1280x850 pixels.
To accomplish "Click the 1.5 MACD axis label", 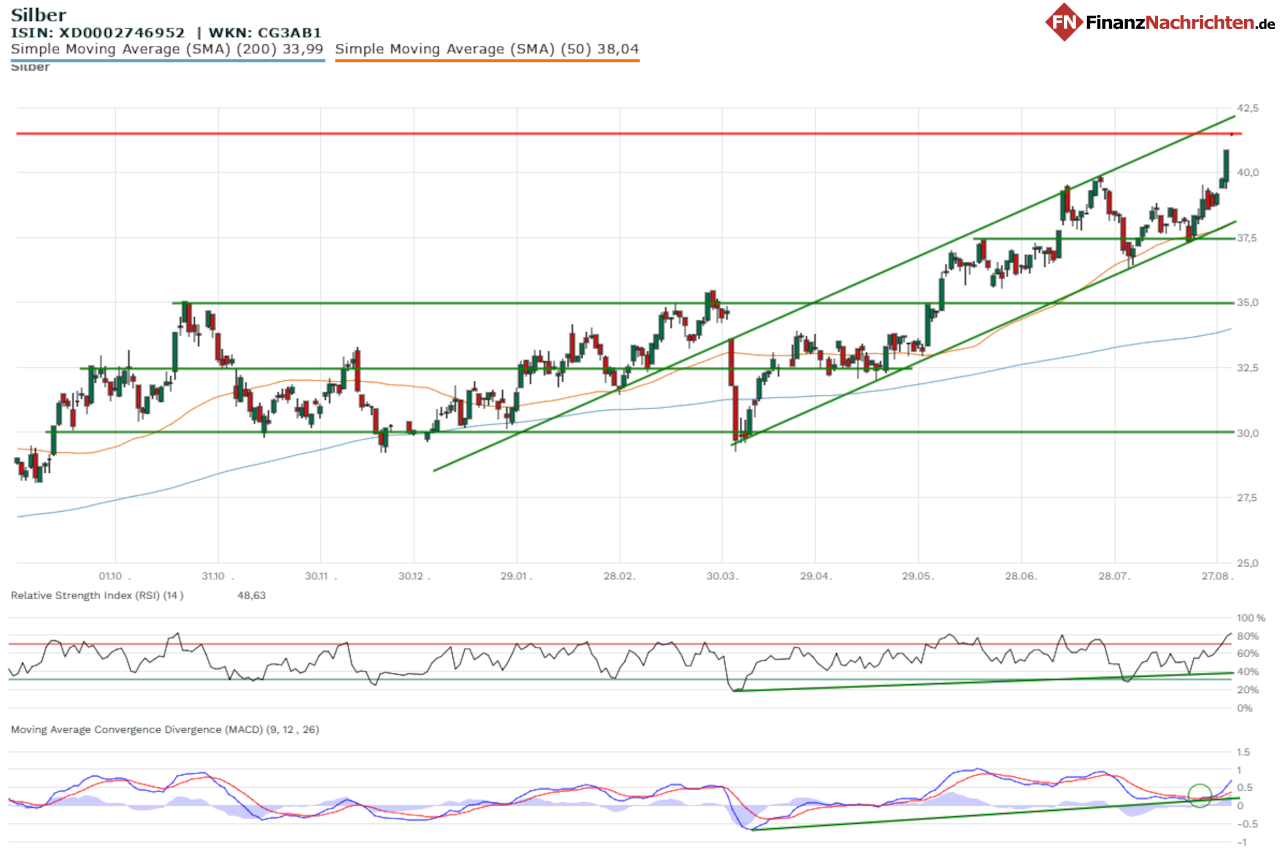I will tap(1244, 752).
